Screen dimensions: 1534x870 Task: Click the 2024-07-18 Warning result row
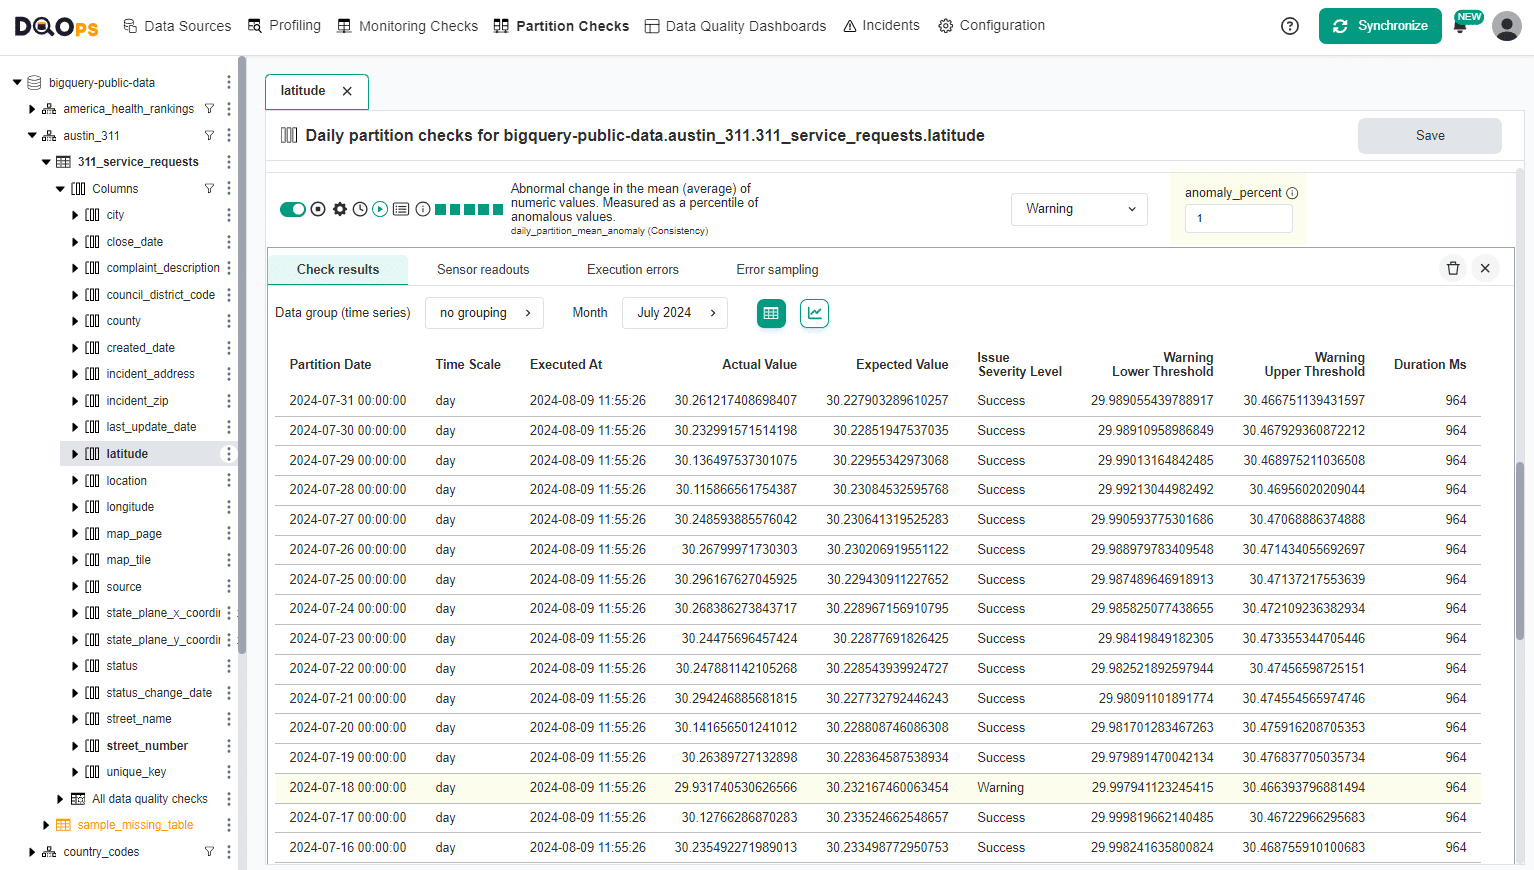click(x=878, y=788)
